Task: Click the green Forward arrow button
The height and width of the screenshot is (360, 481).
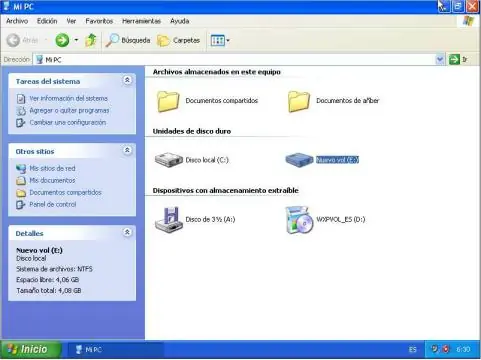Action: pos(62,40)
